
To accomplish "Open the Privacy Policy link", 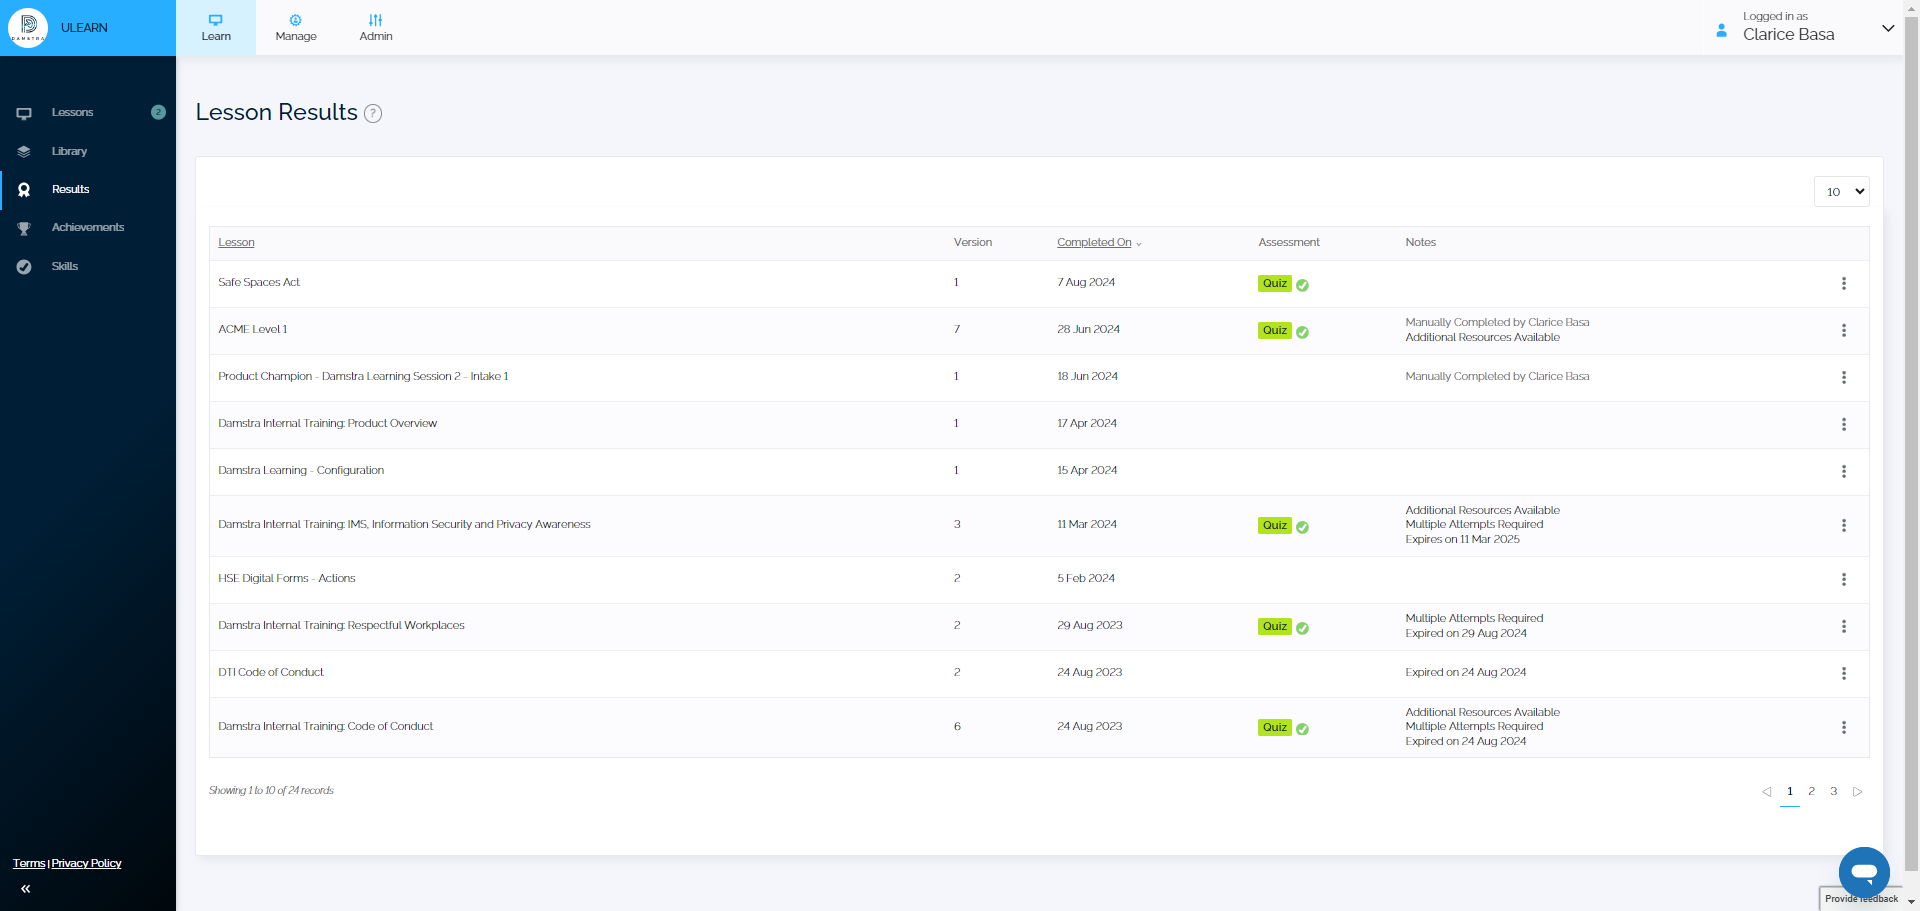I will pyautogui.click(x=86, y=864).
